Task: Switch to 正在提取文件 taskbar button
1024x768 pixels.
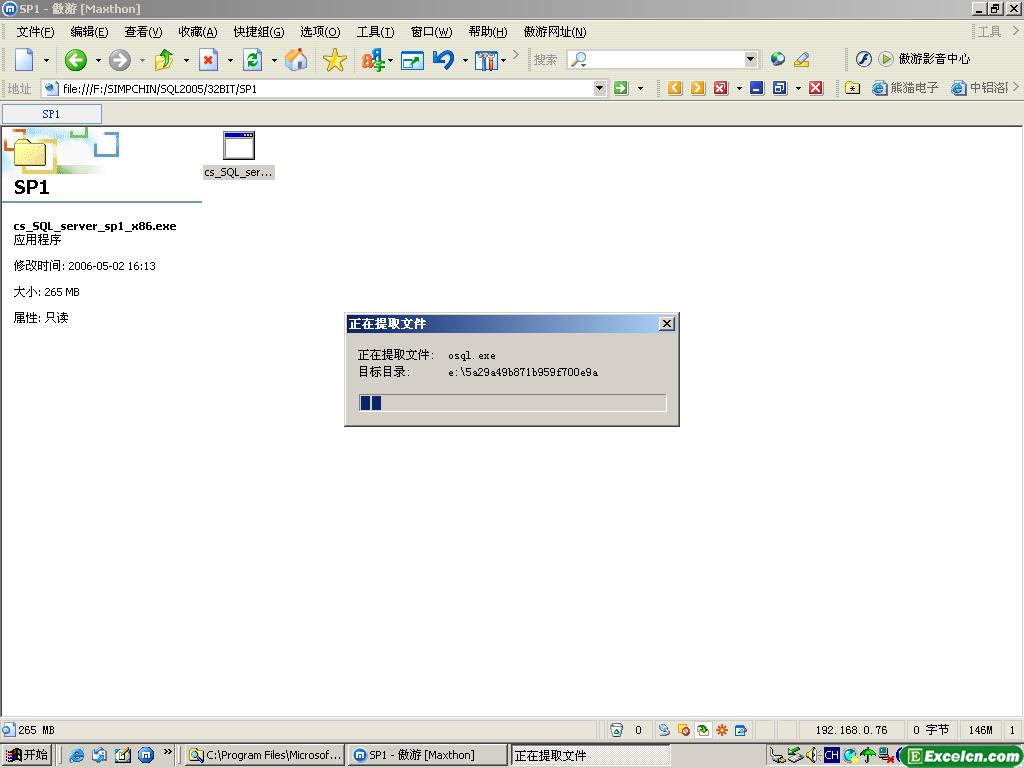Action: [x=590, y=755]
